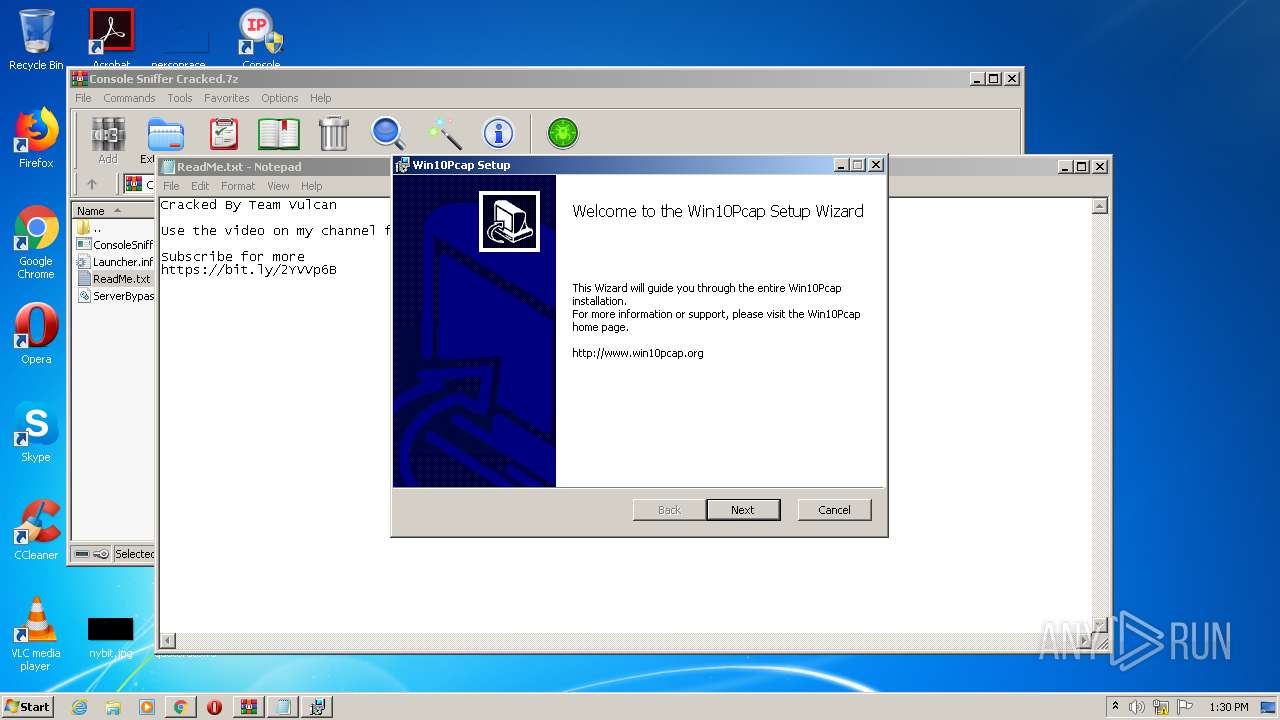
Task: Select the VLC media player desktop icon
Action: (36, 634)
